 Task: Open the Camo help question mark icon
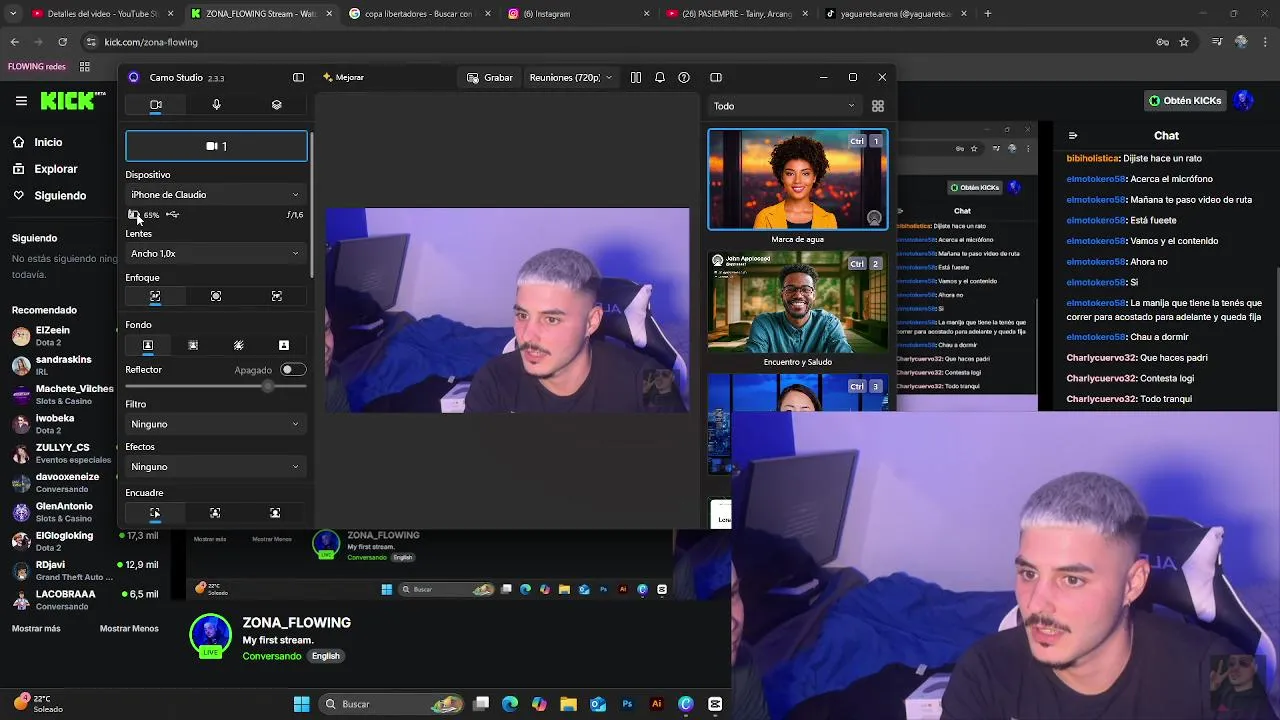point(684,77)
